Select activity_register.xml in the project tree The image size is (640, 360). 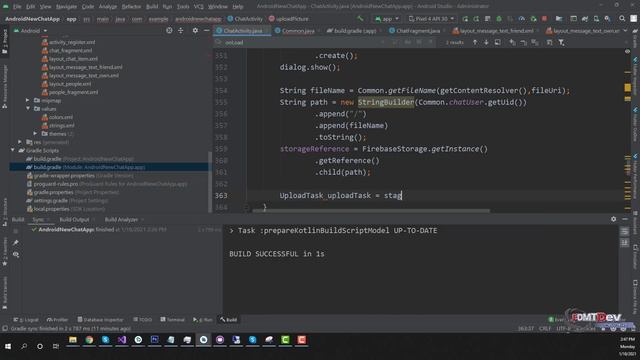click(72, 42)
